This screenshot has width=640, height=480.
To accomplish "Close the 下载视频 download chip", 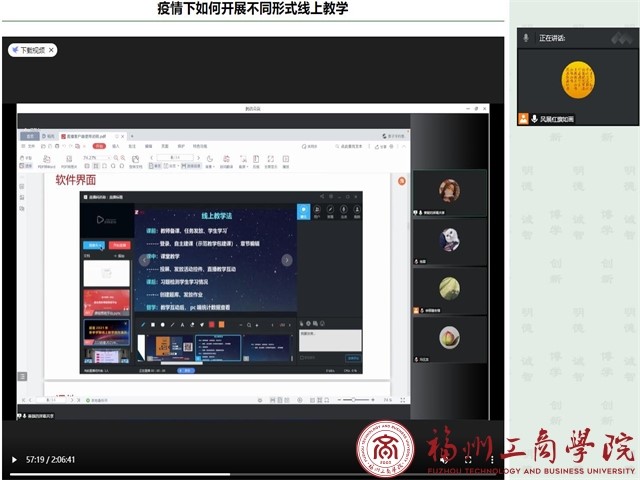I will coord(52,50).
